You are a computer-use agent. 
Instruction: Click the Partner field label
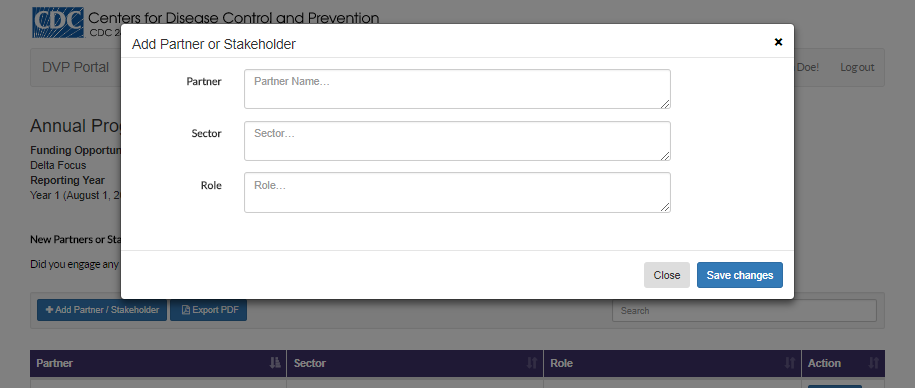click(204, 81)
